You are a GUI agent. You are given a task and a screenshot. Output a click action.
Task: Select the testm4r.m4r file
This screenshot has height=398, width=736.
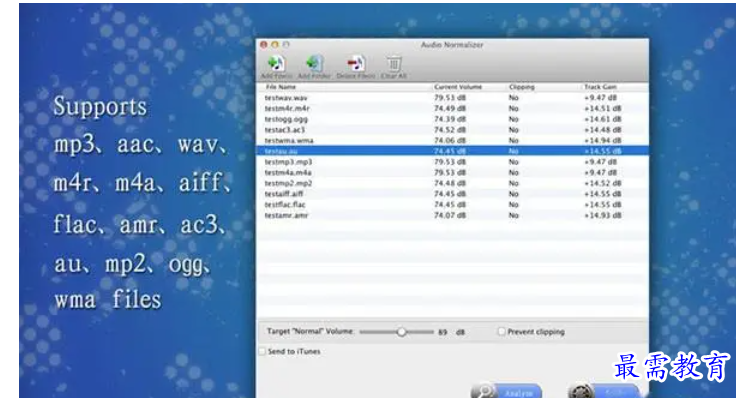click(287, 108)
